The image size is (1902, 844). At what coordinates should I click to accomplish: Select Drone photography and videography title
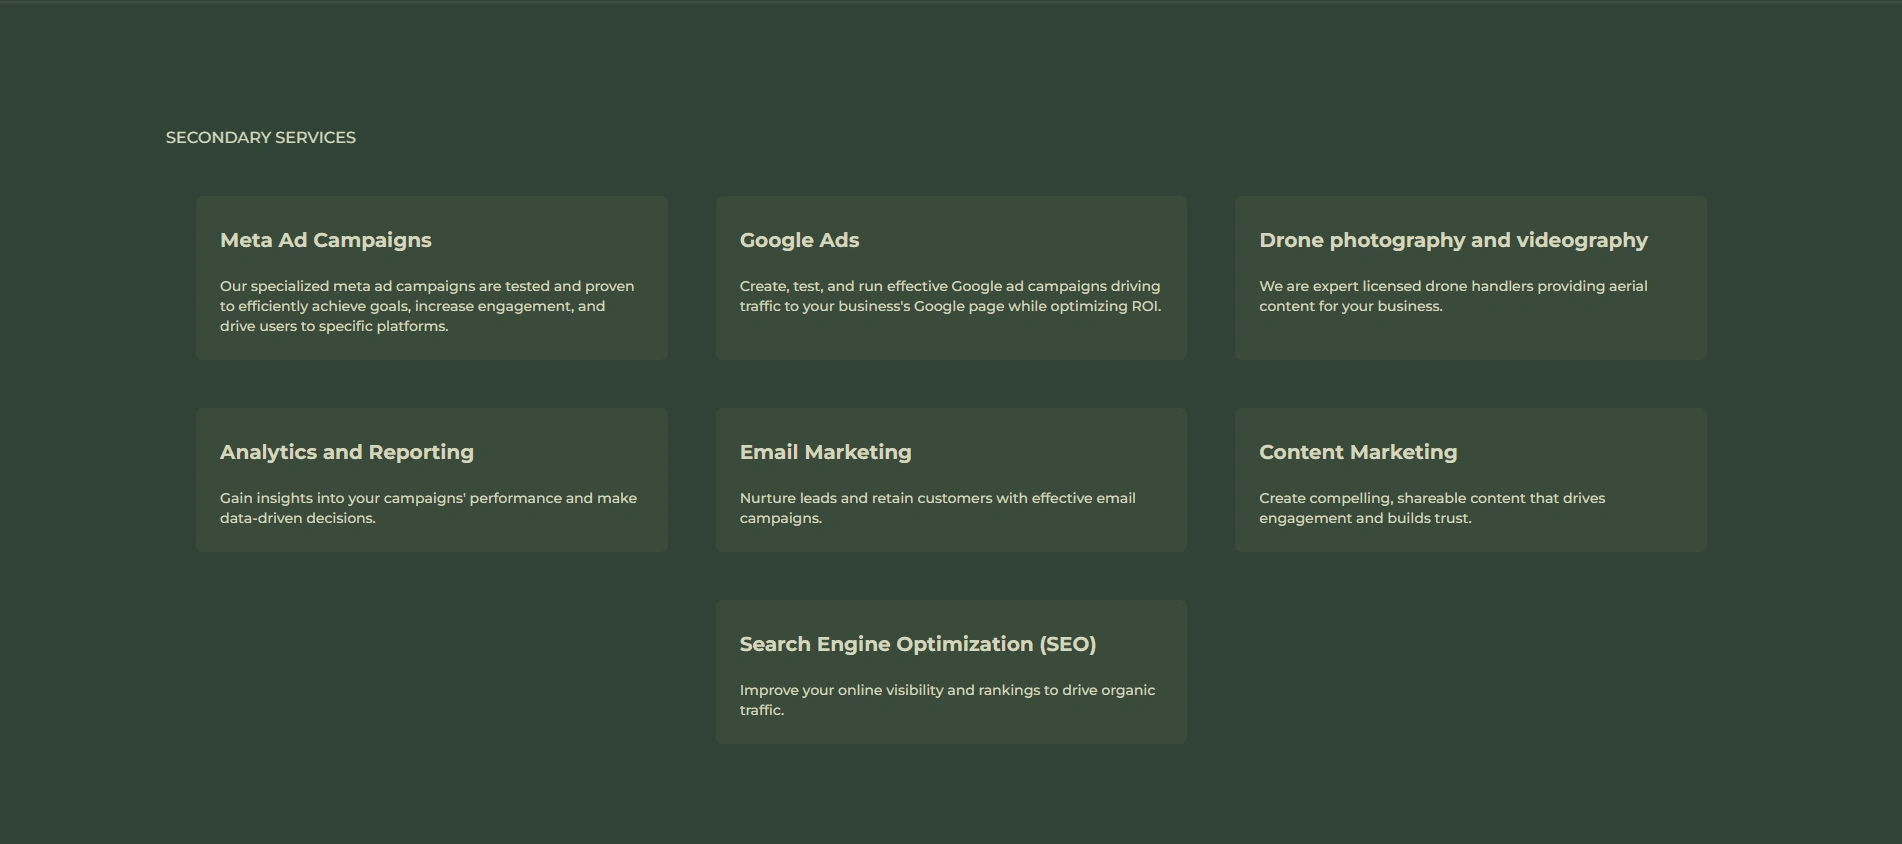1453,240
